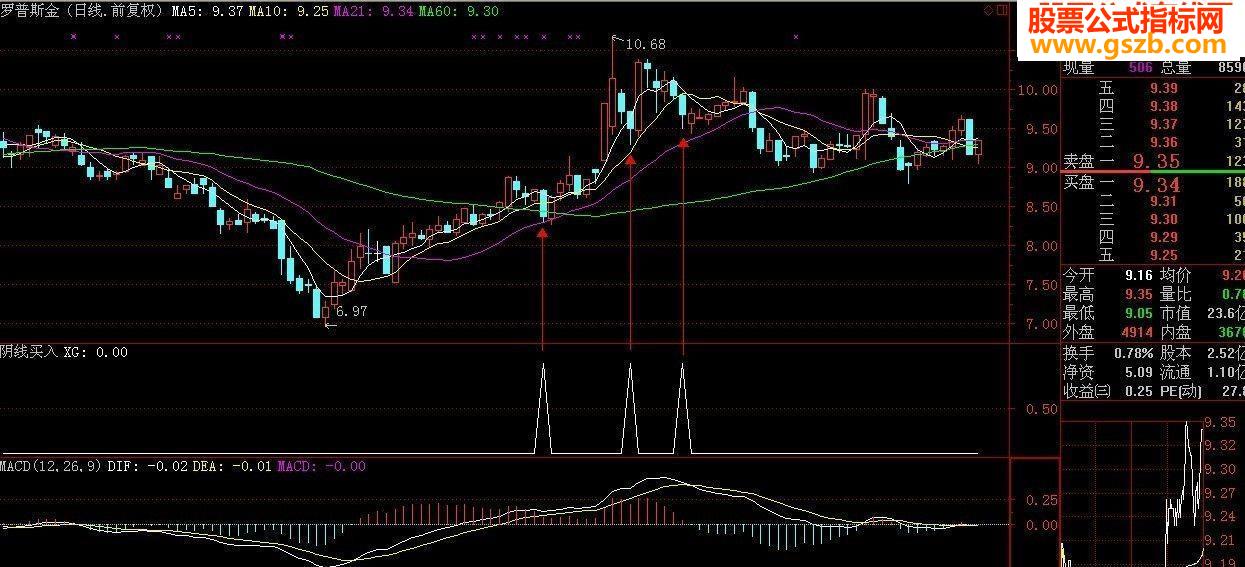Click the MACD(12,26,9) indicator name
This screenshot has height=567, width=1245.
pyautogui.click(x=51, y=466)
